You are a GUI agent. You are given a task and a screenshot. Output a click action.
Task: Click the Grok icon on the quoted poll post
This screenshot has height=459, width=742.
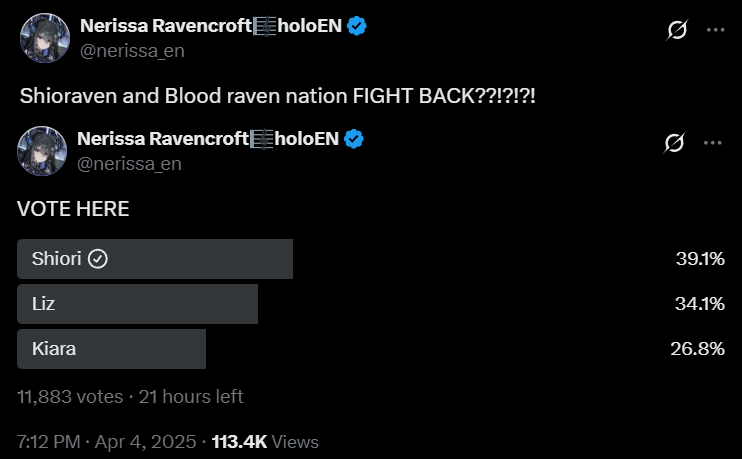[674, 143]
